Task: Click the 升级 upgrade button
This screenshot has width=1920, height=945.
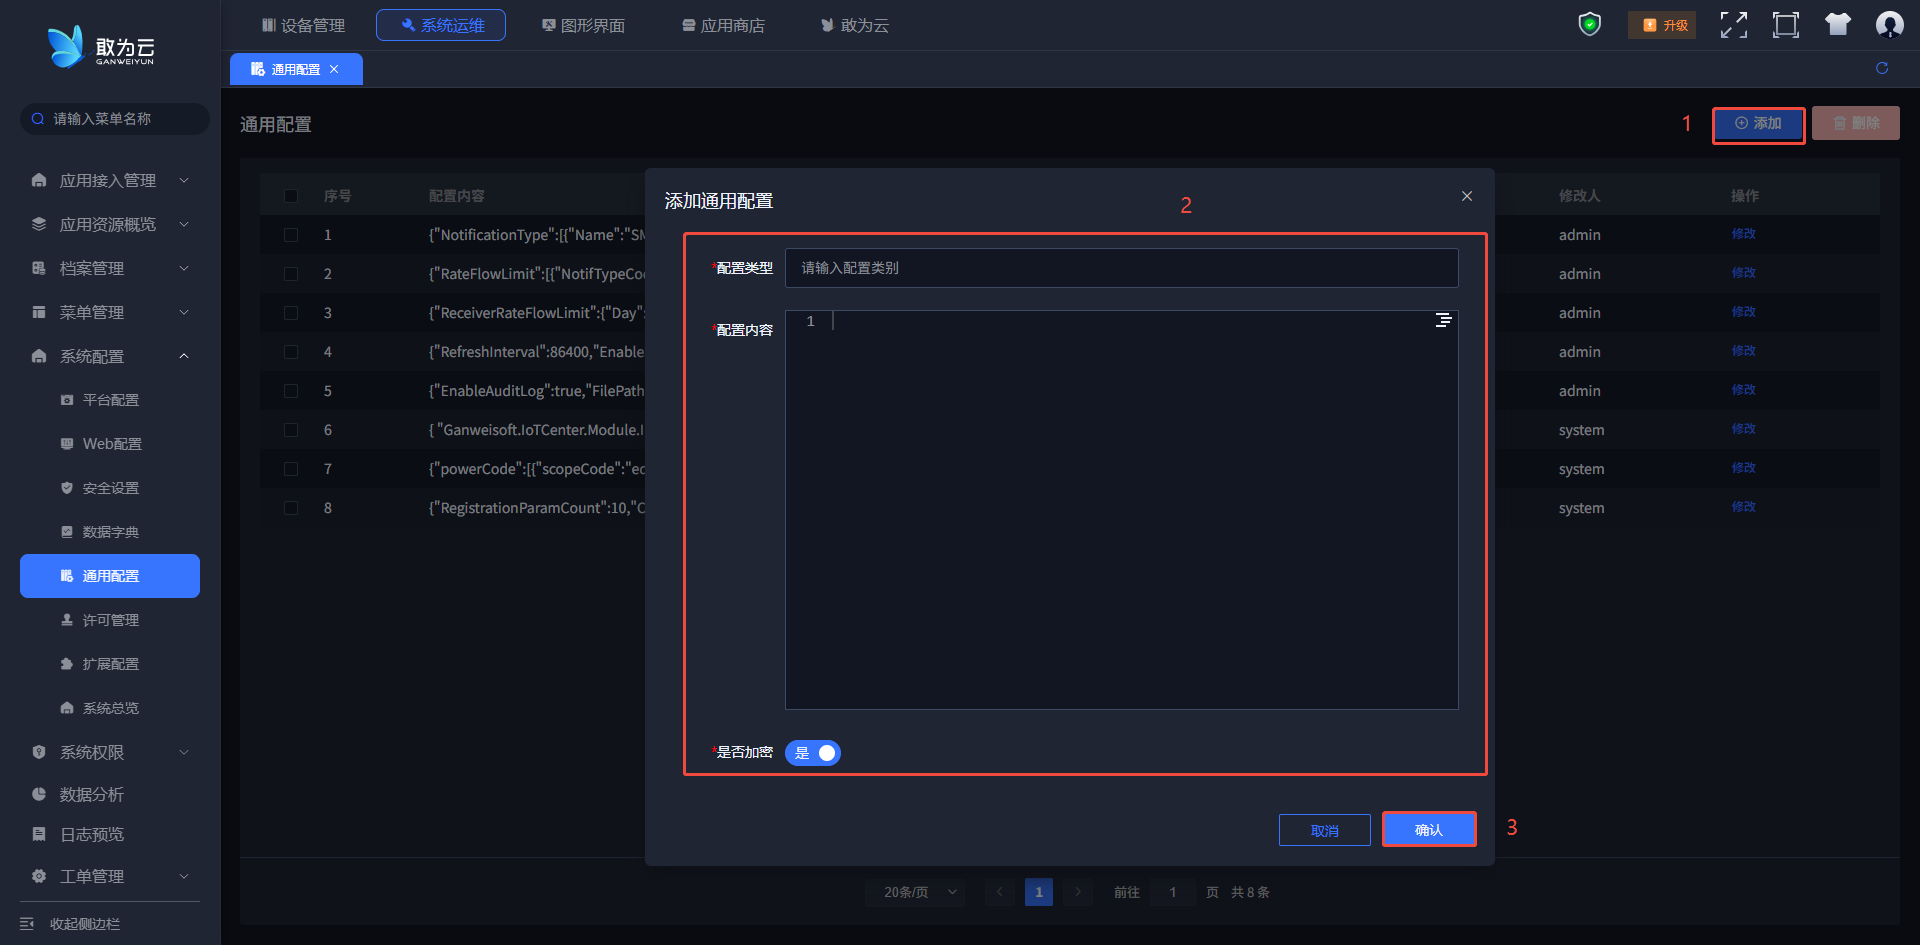Action: click(1664, 25)
